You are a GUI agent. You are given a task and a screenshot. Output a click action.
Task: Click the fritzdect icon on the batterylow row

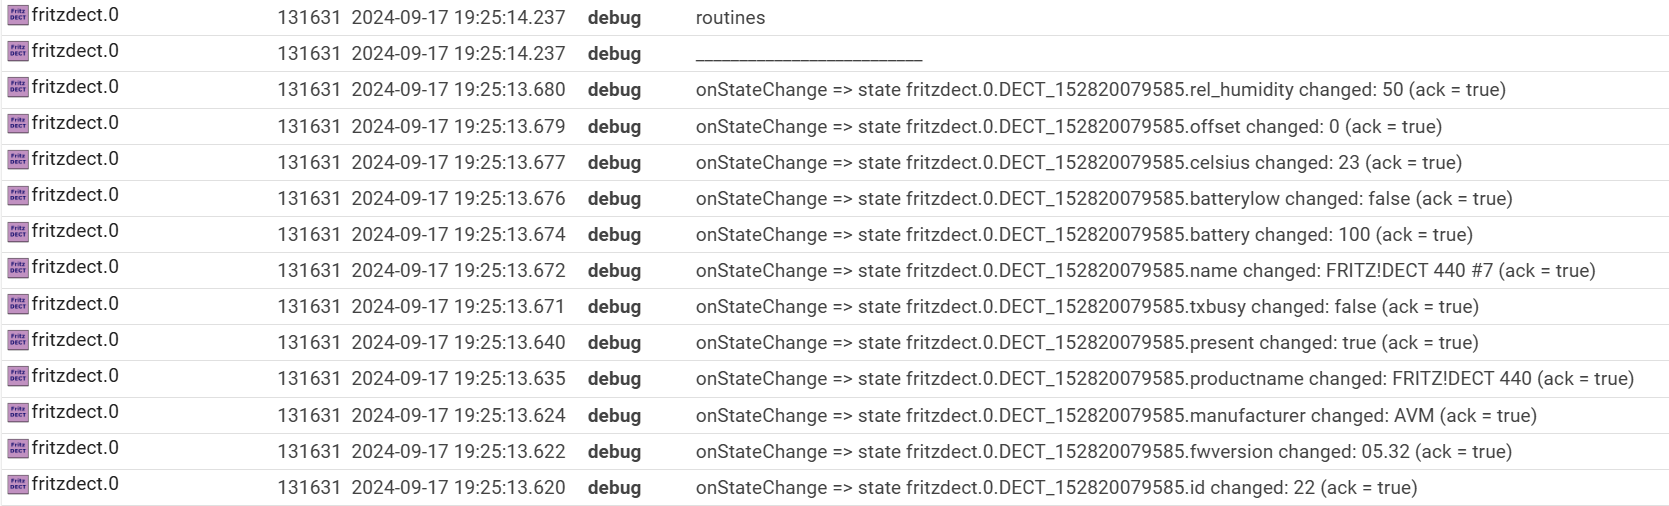pos(17,195)
